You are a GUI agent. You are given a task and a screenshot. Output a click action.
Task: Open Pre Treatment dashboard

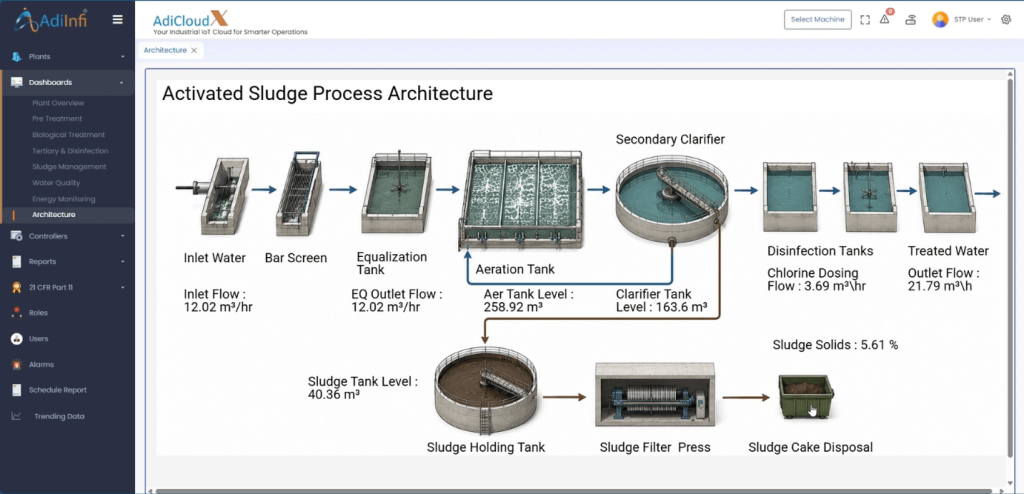pos(57,119)
